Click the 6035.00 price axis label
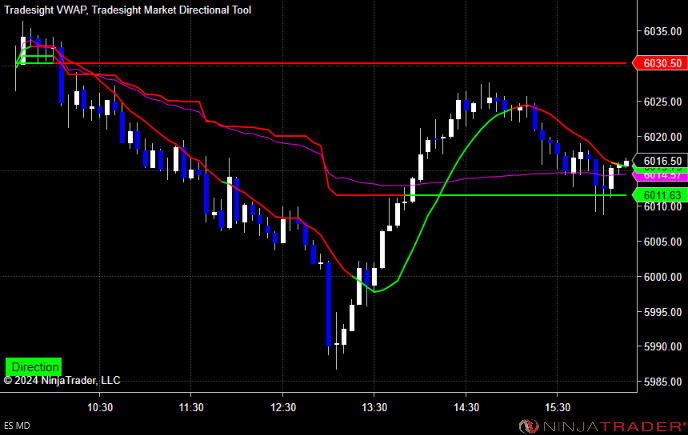 click(663, 31)
